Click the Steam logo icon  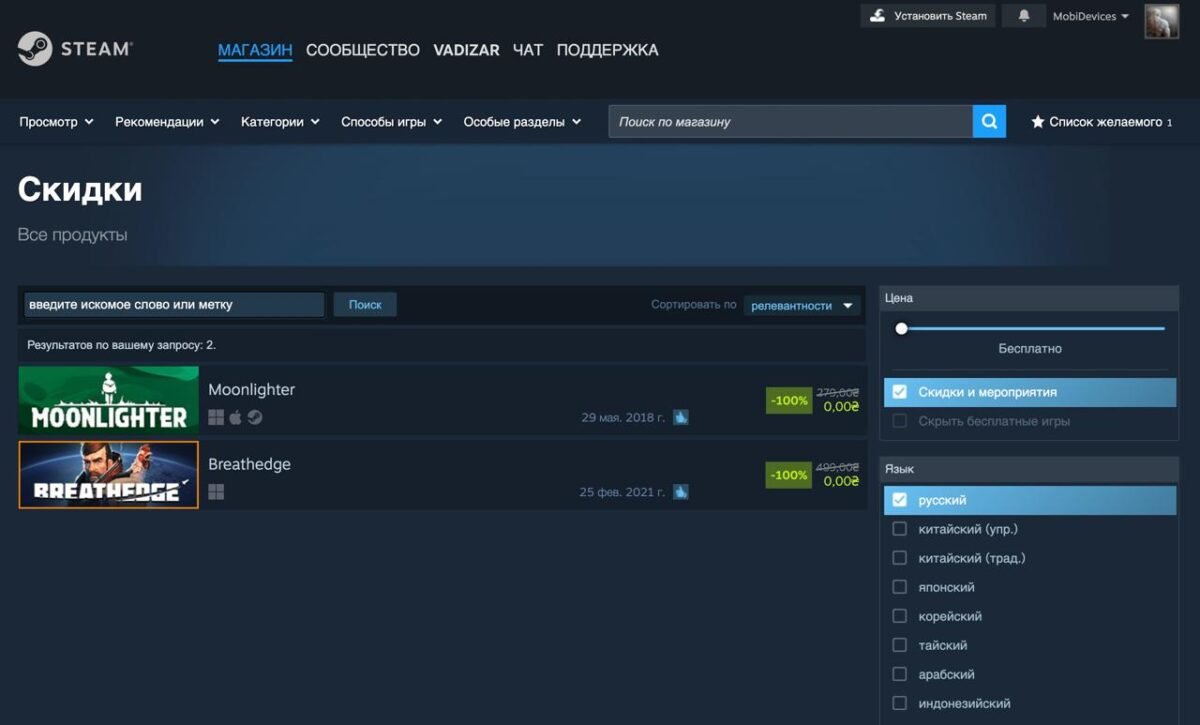(x=35, y=49)
